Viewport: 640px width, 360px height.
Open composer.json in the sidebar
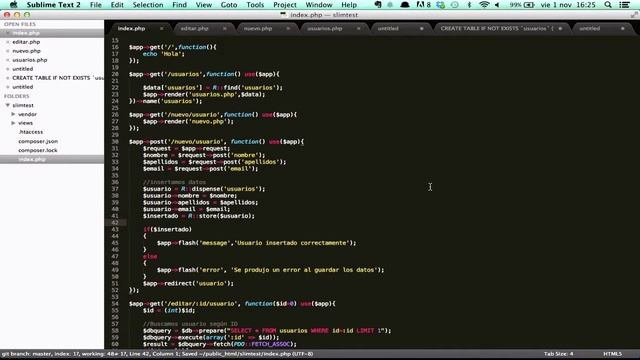(38, 141)
